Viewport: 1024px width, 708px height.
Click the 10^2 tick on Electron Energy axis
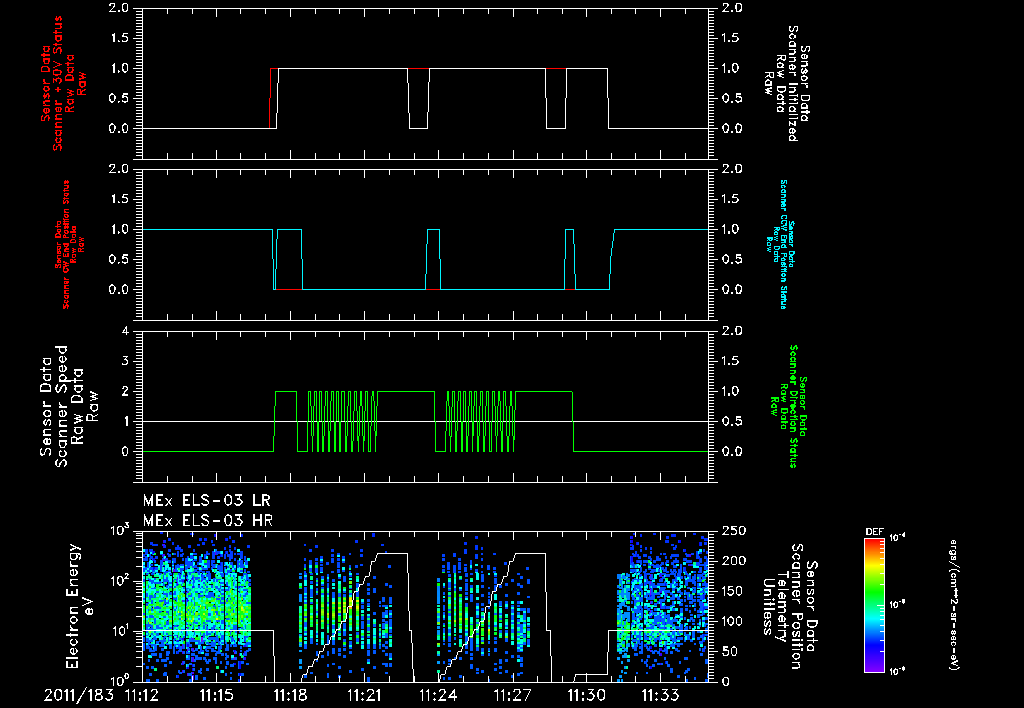click(x=120, y=581)
